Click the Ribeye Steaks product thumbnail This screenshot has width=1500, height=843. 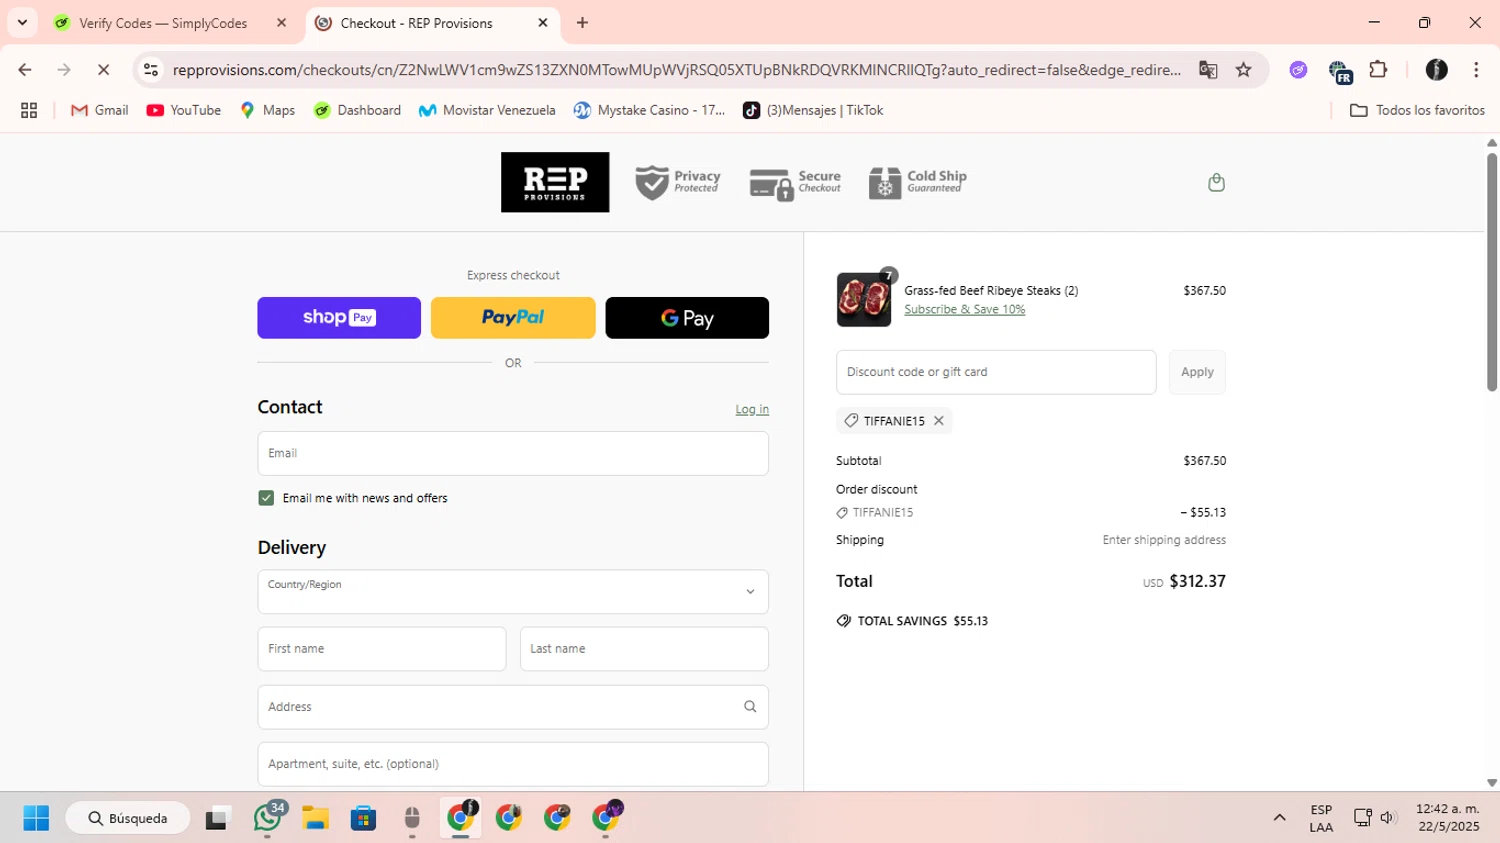pyautogui.click(x=863, y=299)
